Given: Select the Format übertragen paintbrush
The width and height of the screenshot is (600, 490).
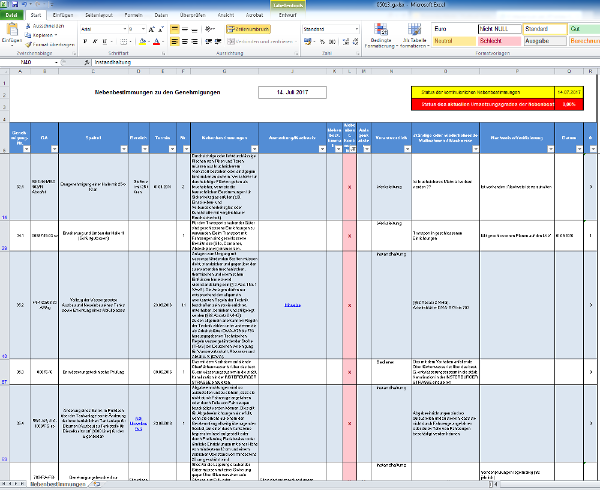Looking at the screenshot, I should click(x=29, y=45).
